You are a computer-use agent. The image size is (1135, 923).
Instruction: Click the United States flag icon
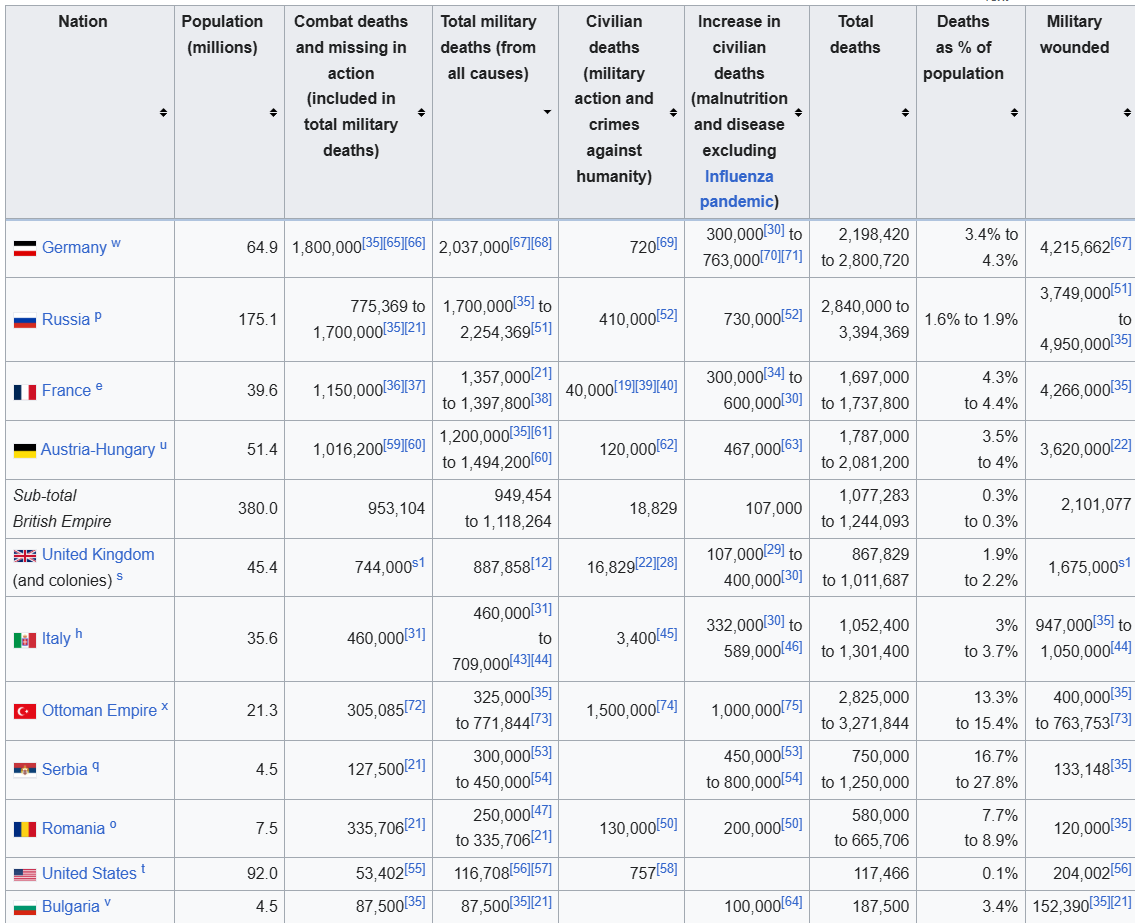point(25,874)
